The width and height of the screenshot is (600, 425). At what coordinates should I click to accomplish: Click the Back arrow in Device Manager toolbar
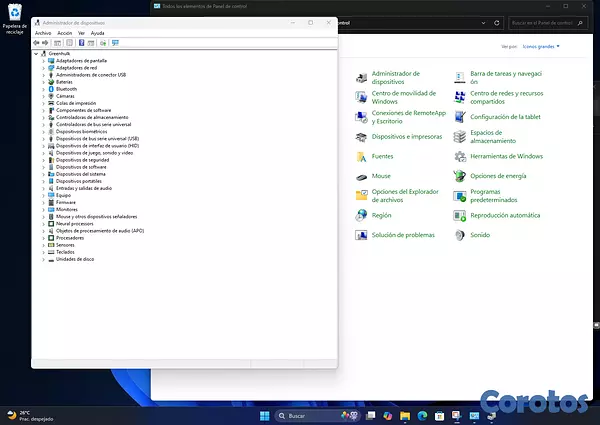(x=36, y=43)
